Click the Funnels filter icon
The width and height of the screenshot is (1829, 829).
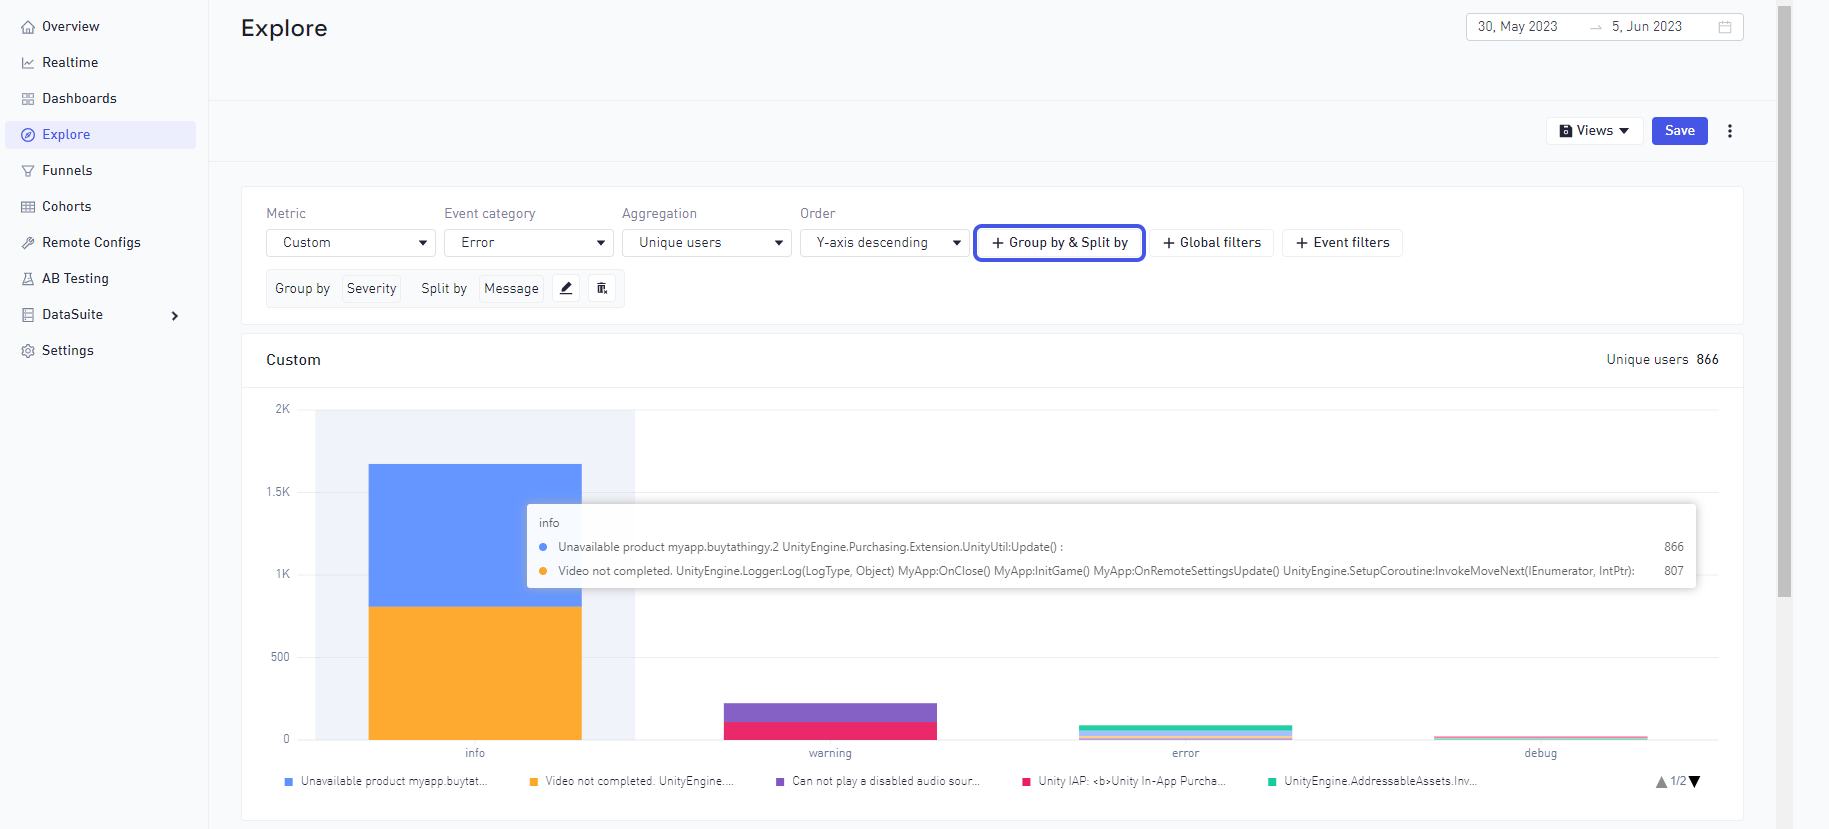click(x=28, y=171)
